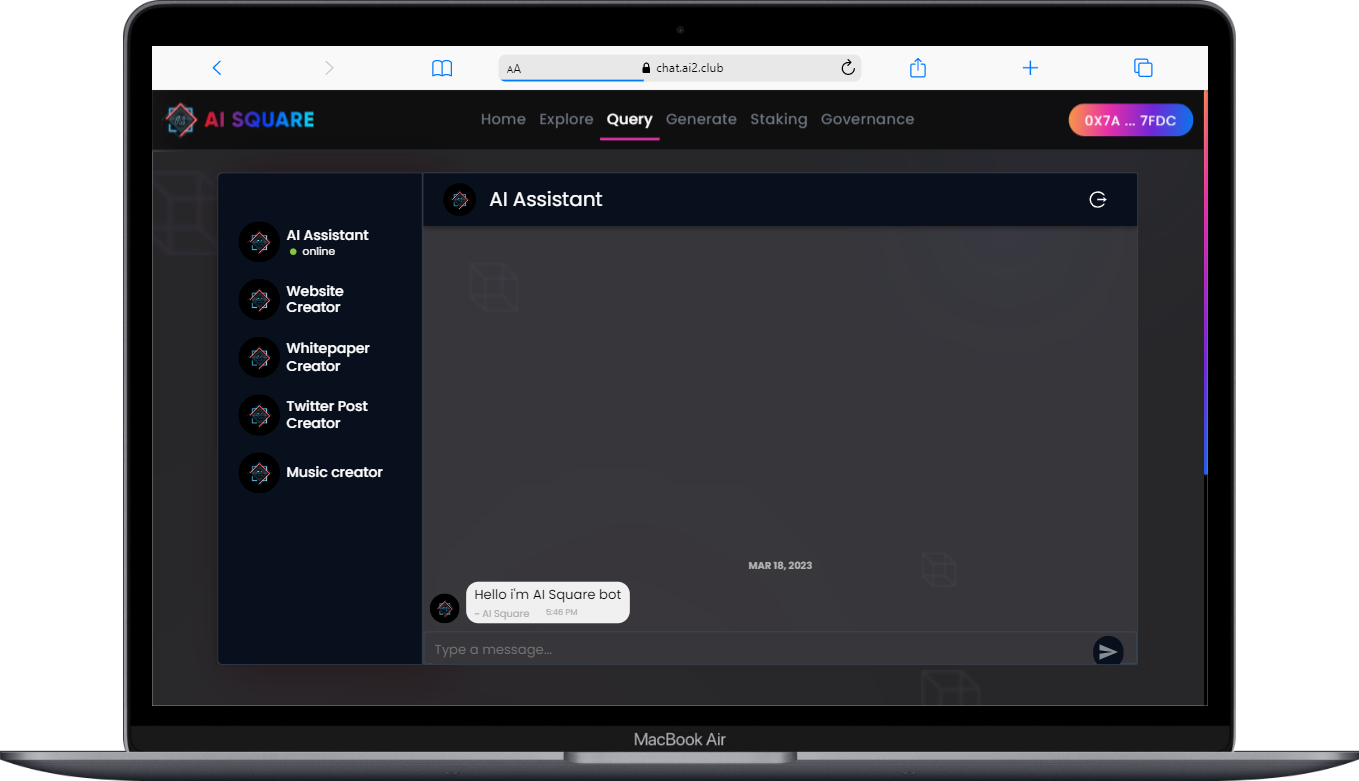
Task: Click the logout icon in chat header
Action: (1097, 200)
